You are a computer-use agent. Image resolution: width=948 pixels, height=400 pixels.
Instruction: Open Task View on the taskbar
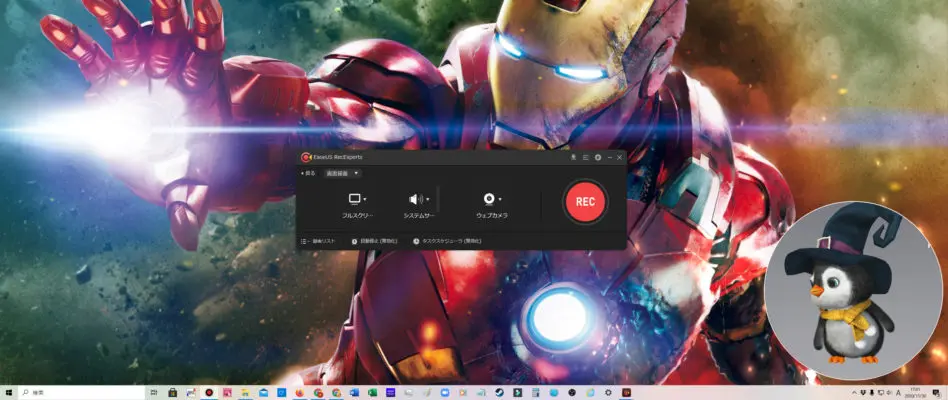point(154,393)
